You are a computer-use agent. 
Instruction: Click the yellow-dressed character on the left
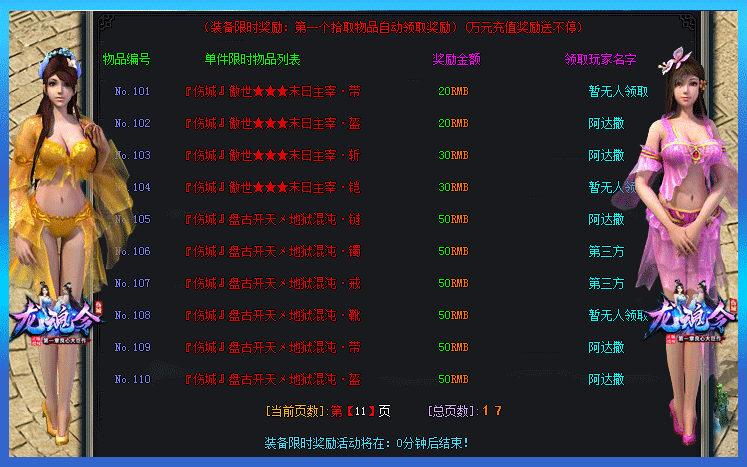pyautogui.click(x=56, y=200)
